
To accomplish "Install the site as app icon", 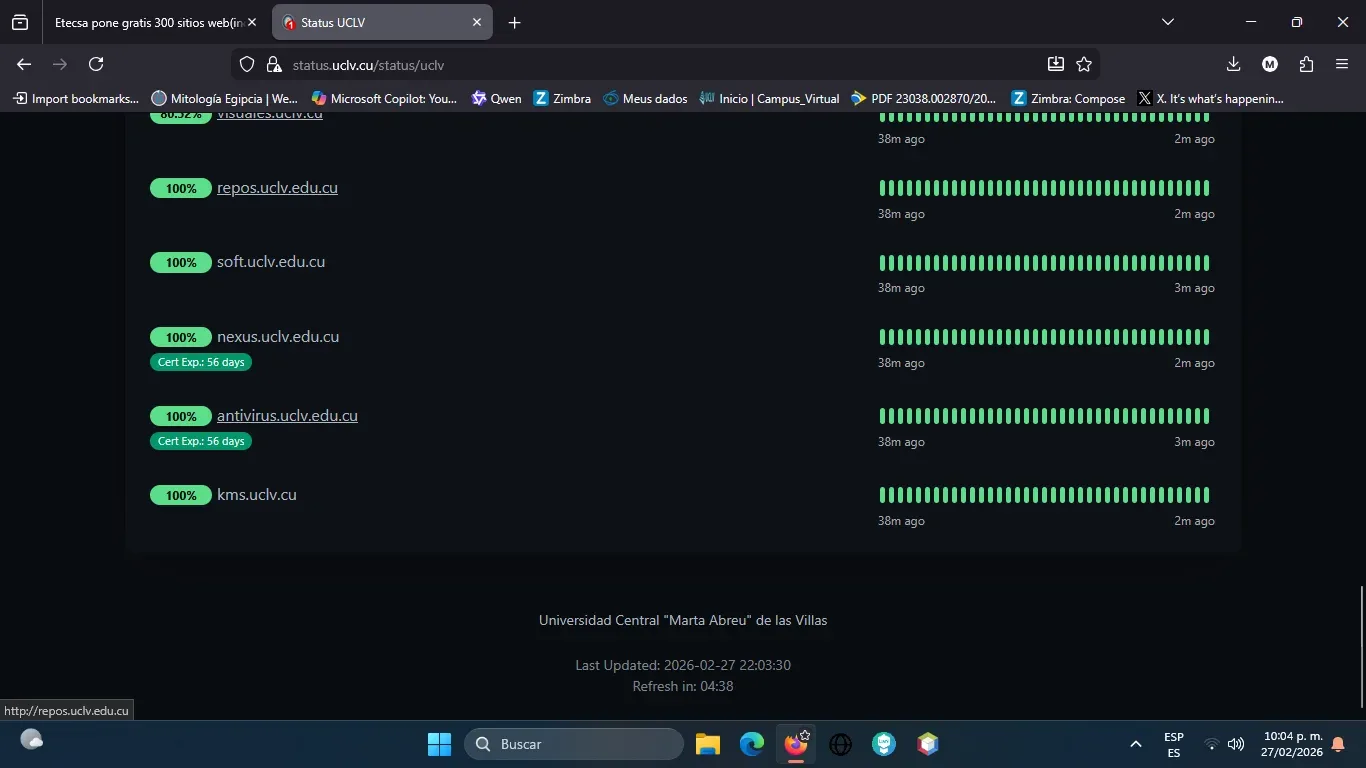I will [1056, 65].
